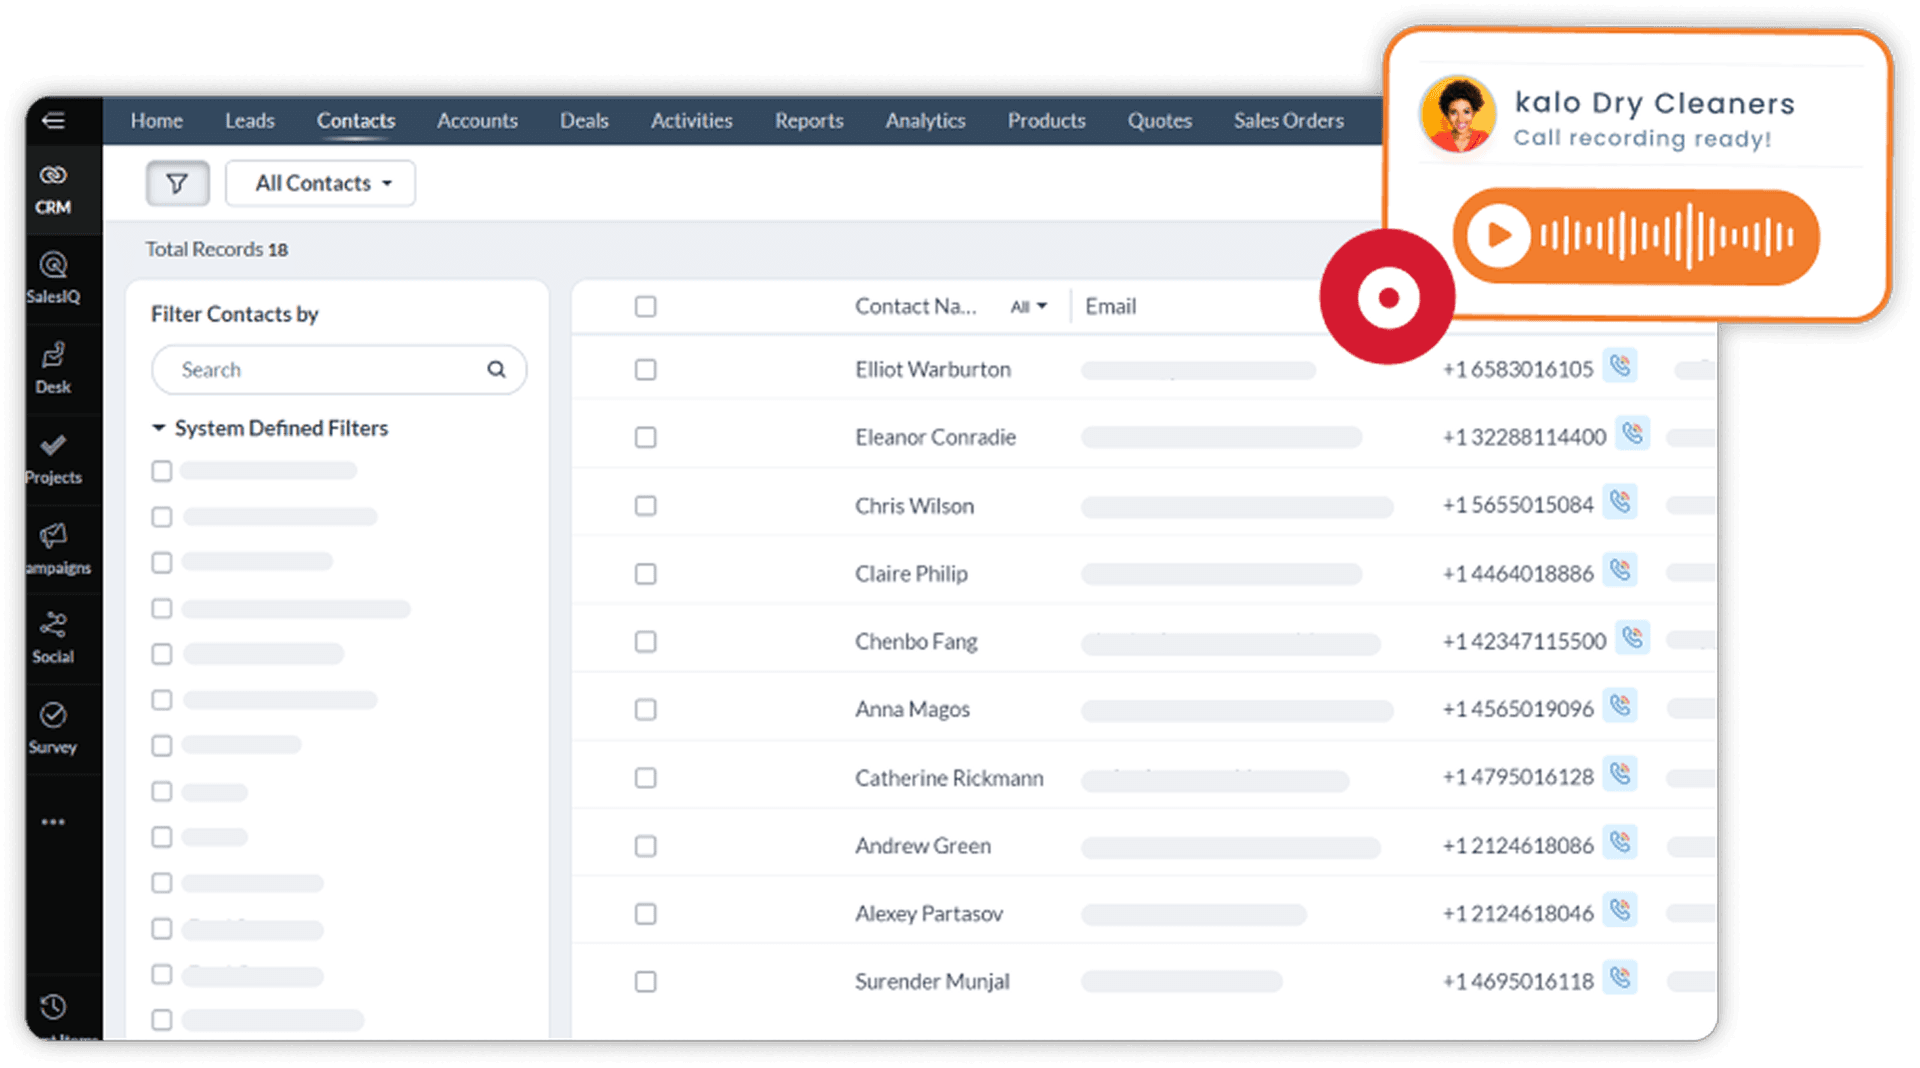Show more apps via the three dots icon

coord(53,822)
